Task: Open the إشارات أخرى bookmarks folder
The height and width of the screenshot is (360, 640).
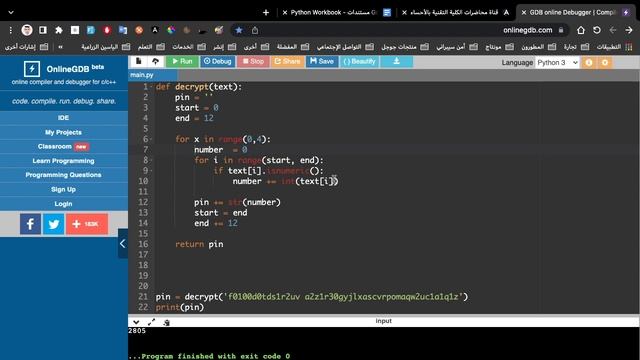Action: tap(27, 47)
